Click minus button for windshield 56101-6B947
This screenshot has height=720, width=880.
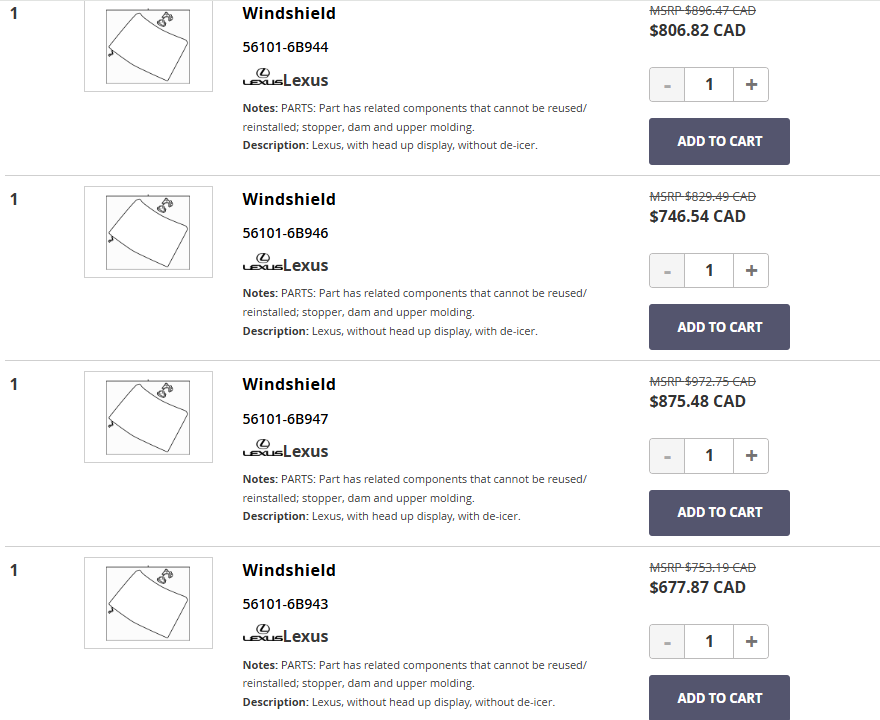pyautogui.click(x=667, y=456)
